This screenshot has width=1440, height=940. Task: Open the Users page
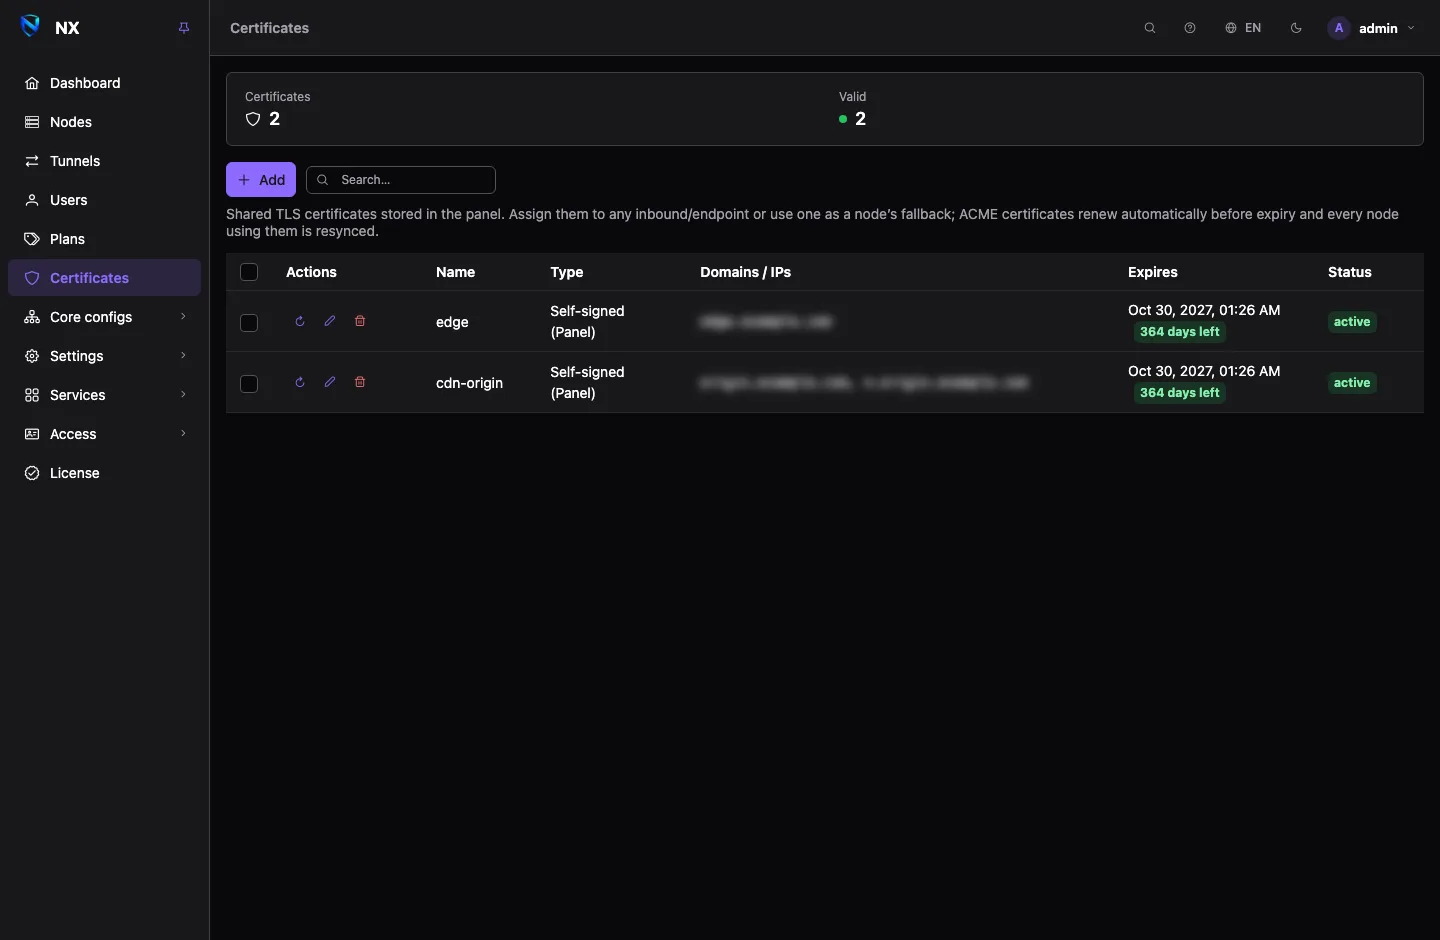point(105,200)
